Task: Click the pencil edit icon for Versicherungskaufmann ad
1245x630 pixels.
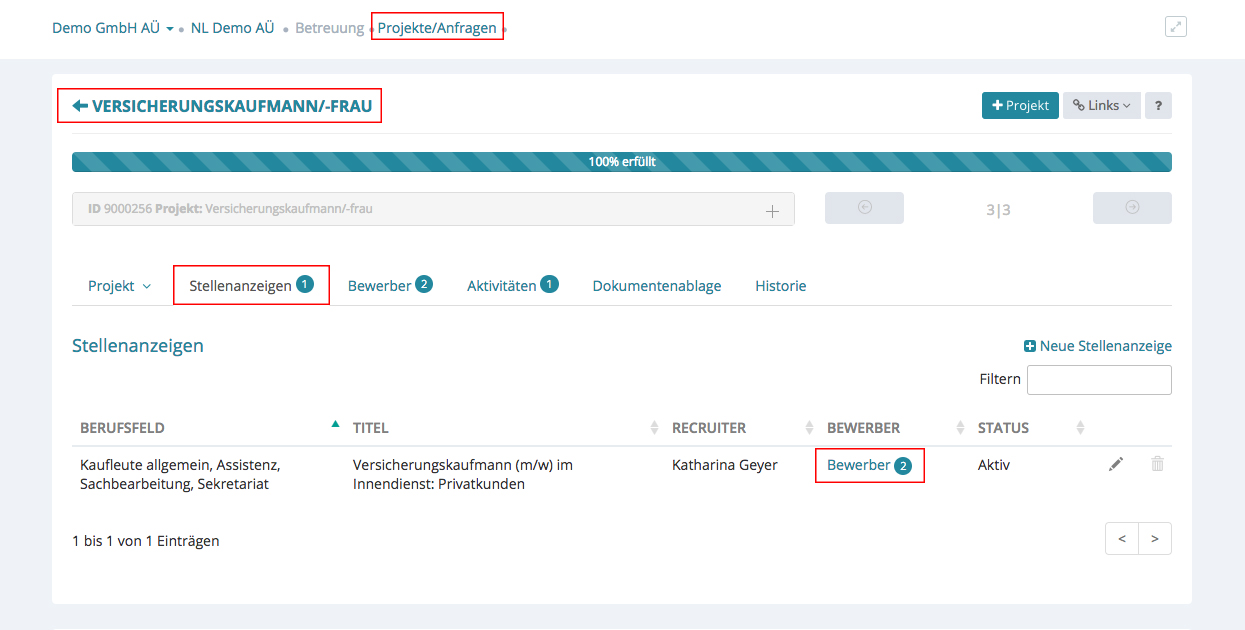Action: coord(1116,464)
